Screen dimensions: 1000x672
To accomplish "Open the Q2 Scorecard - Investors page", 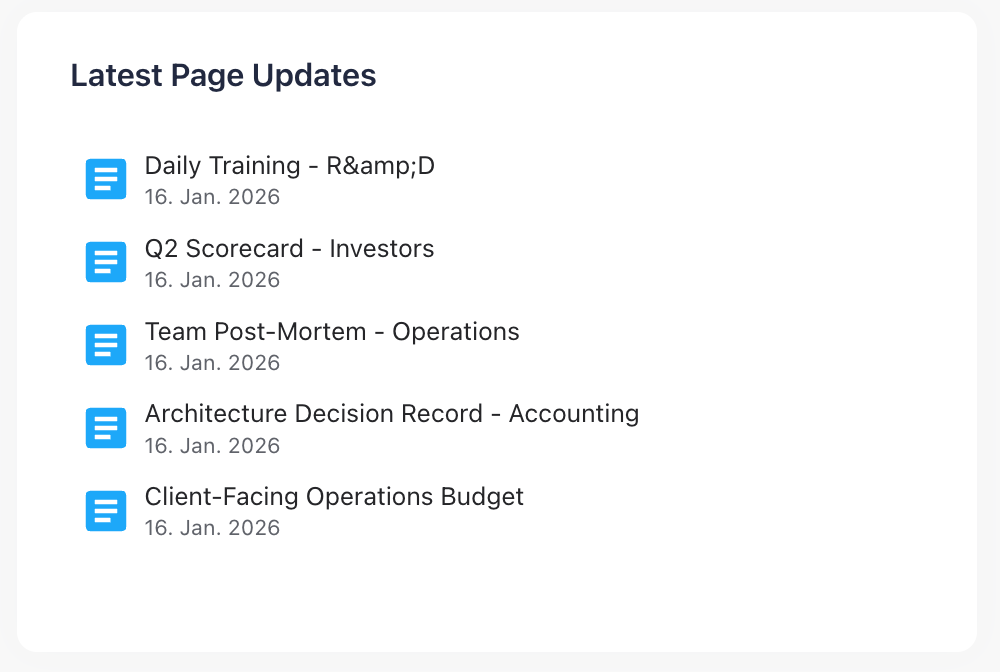I will [x=290, y=249].
